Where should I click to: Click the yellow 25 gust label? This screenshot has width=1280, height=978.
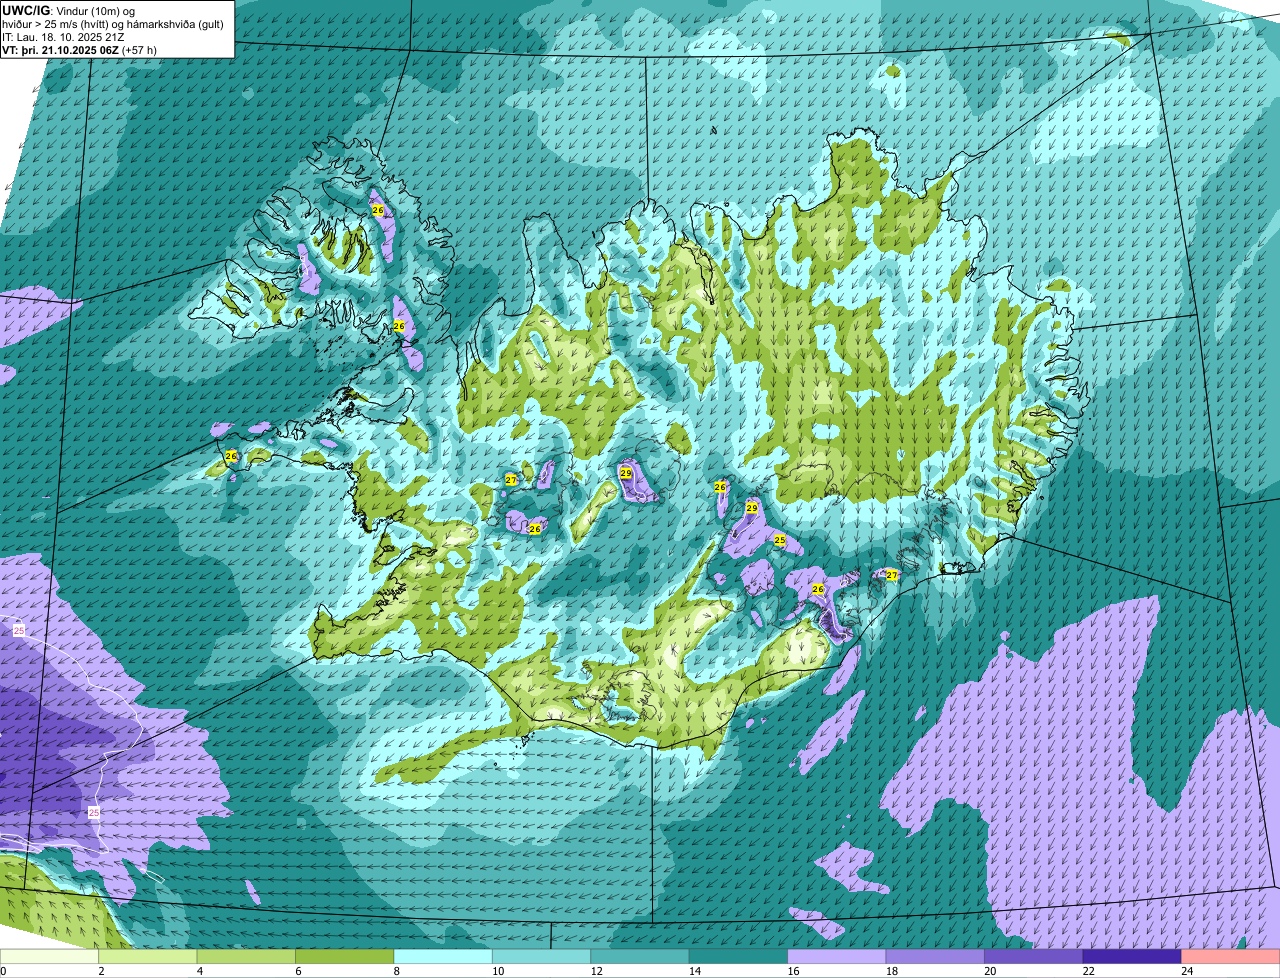tap(780, 540)
